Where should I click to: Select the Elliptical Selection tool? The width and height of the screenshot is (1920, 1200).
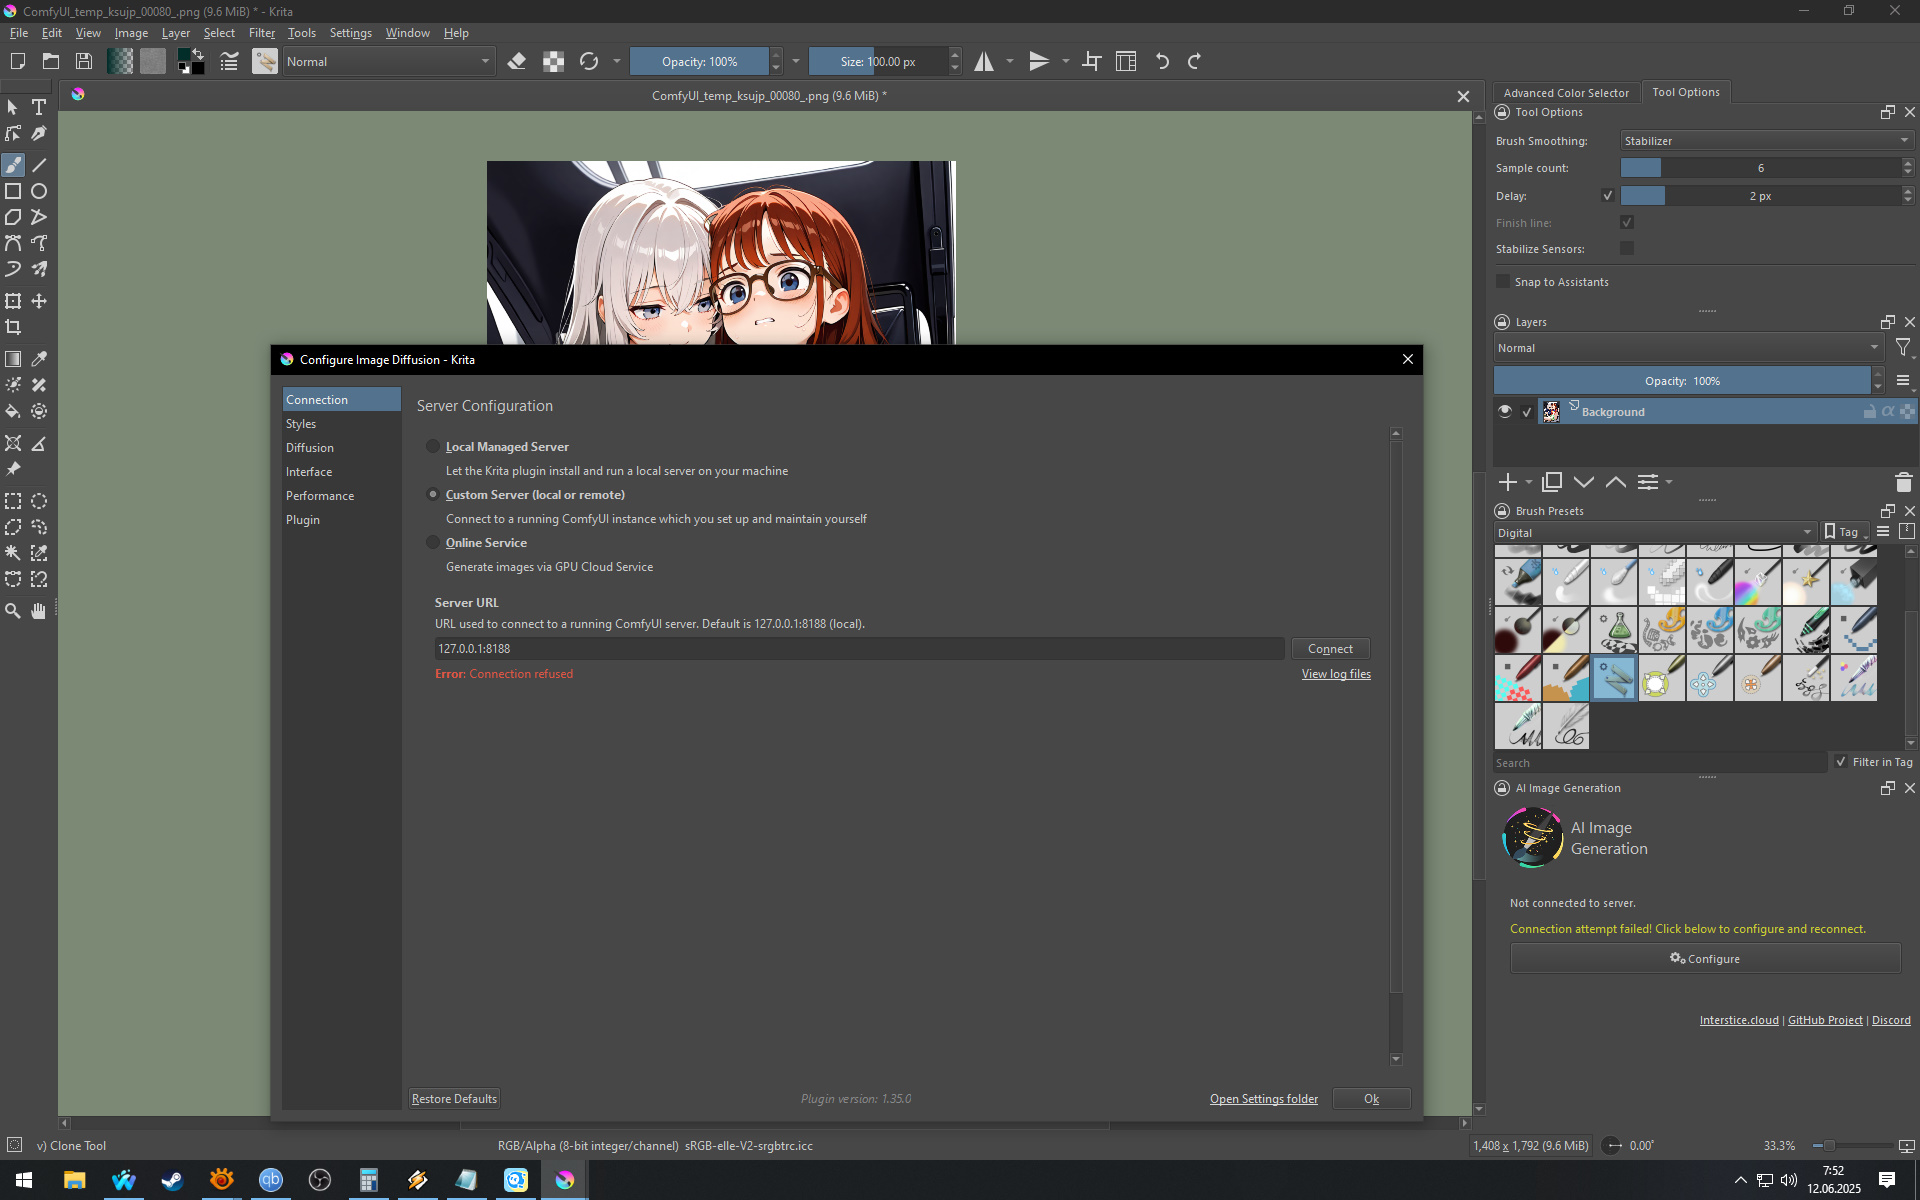pos(39,501)
